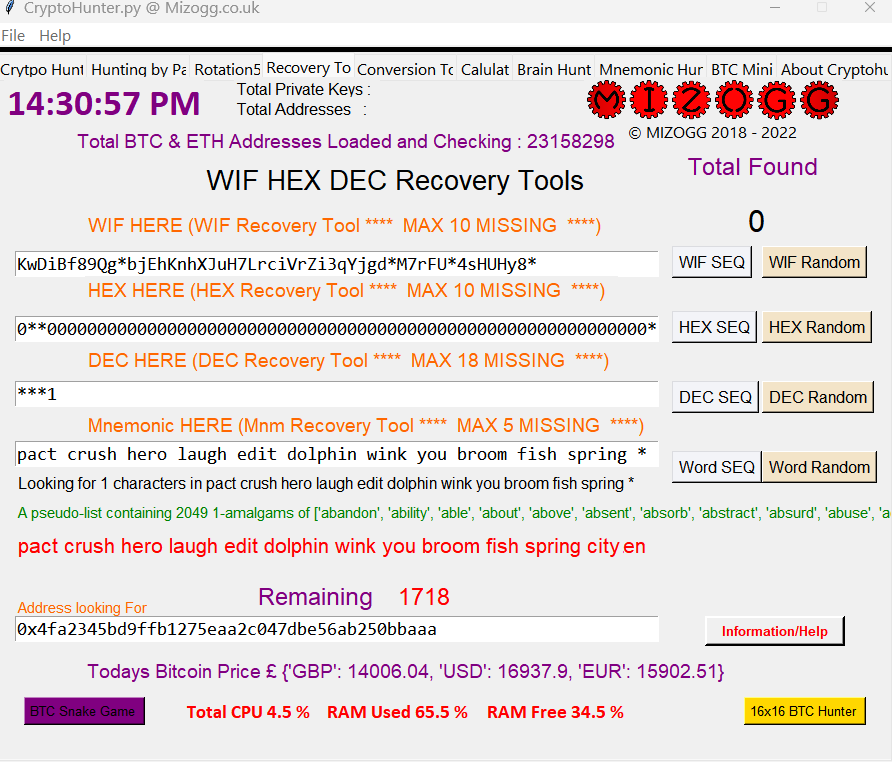Open the BTC Mini tab

pos(742,69)
